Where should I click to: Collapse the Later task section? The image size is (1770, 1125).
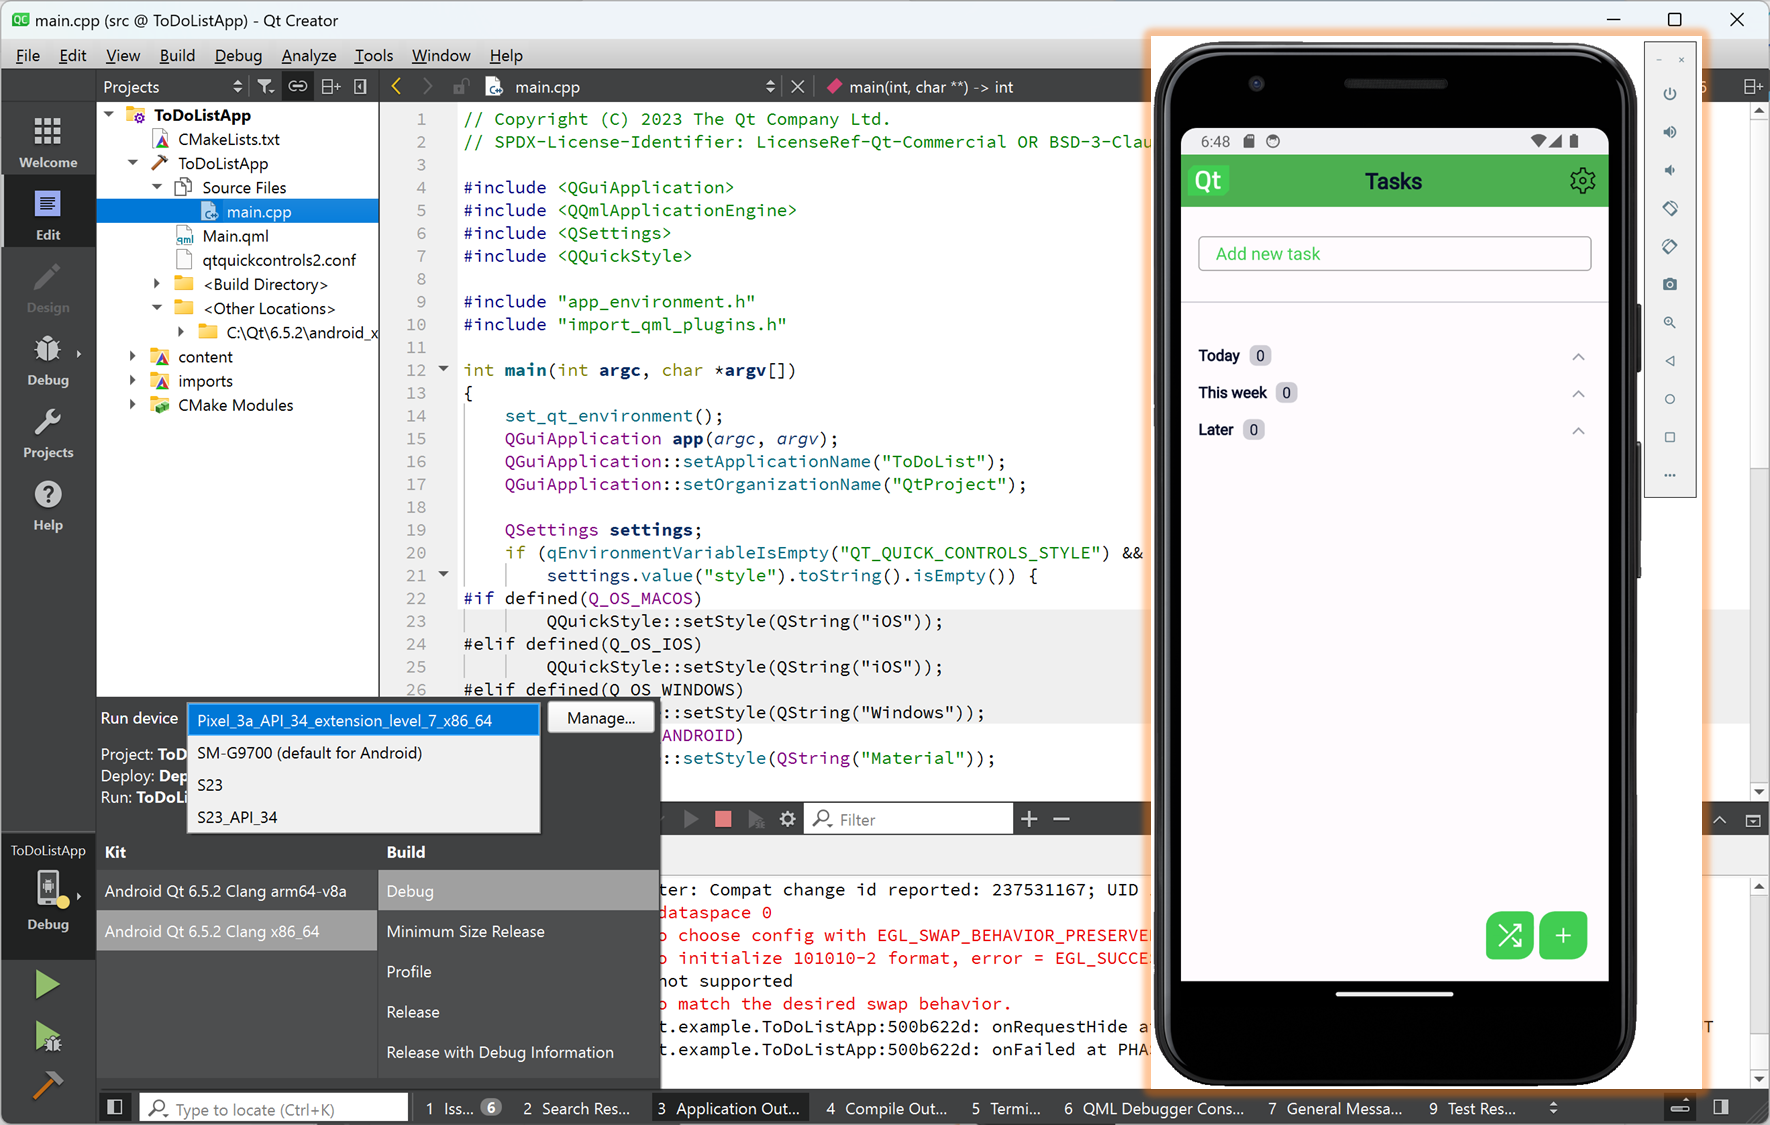pyautogui.click(x=1578, y=431)
